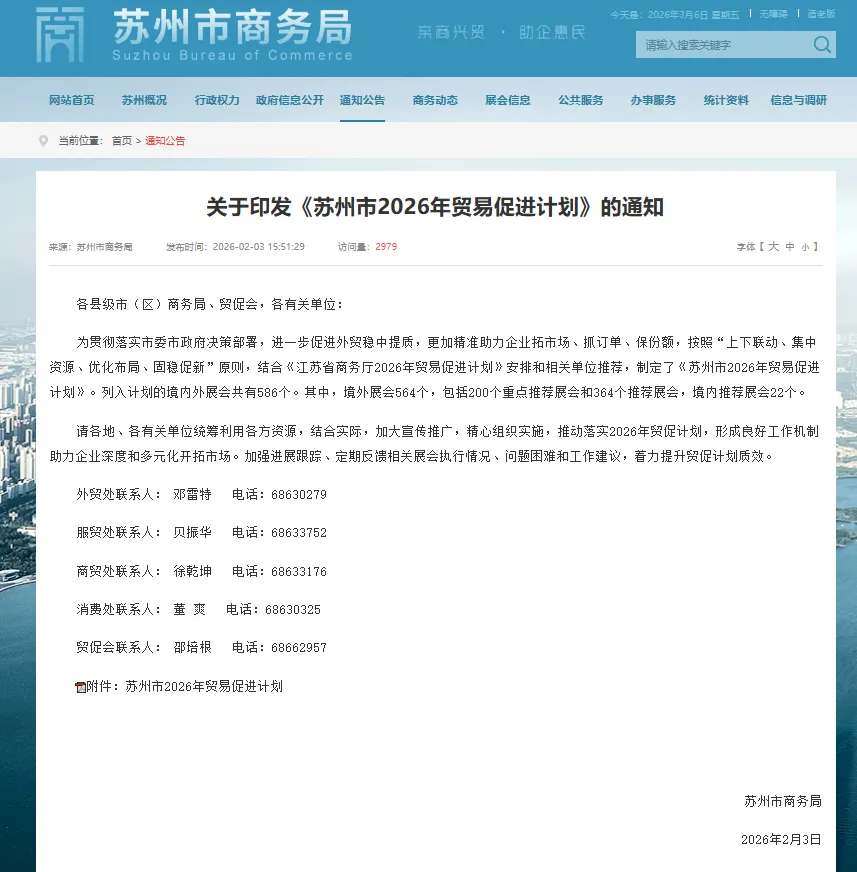Open the 网站首页 menu item
This screenshot has width=857, height=872.
click(x=72, y=100)
